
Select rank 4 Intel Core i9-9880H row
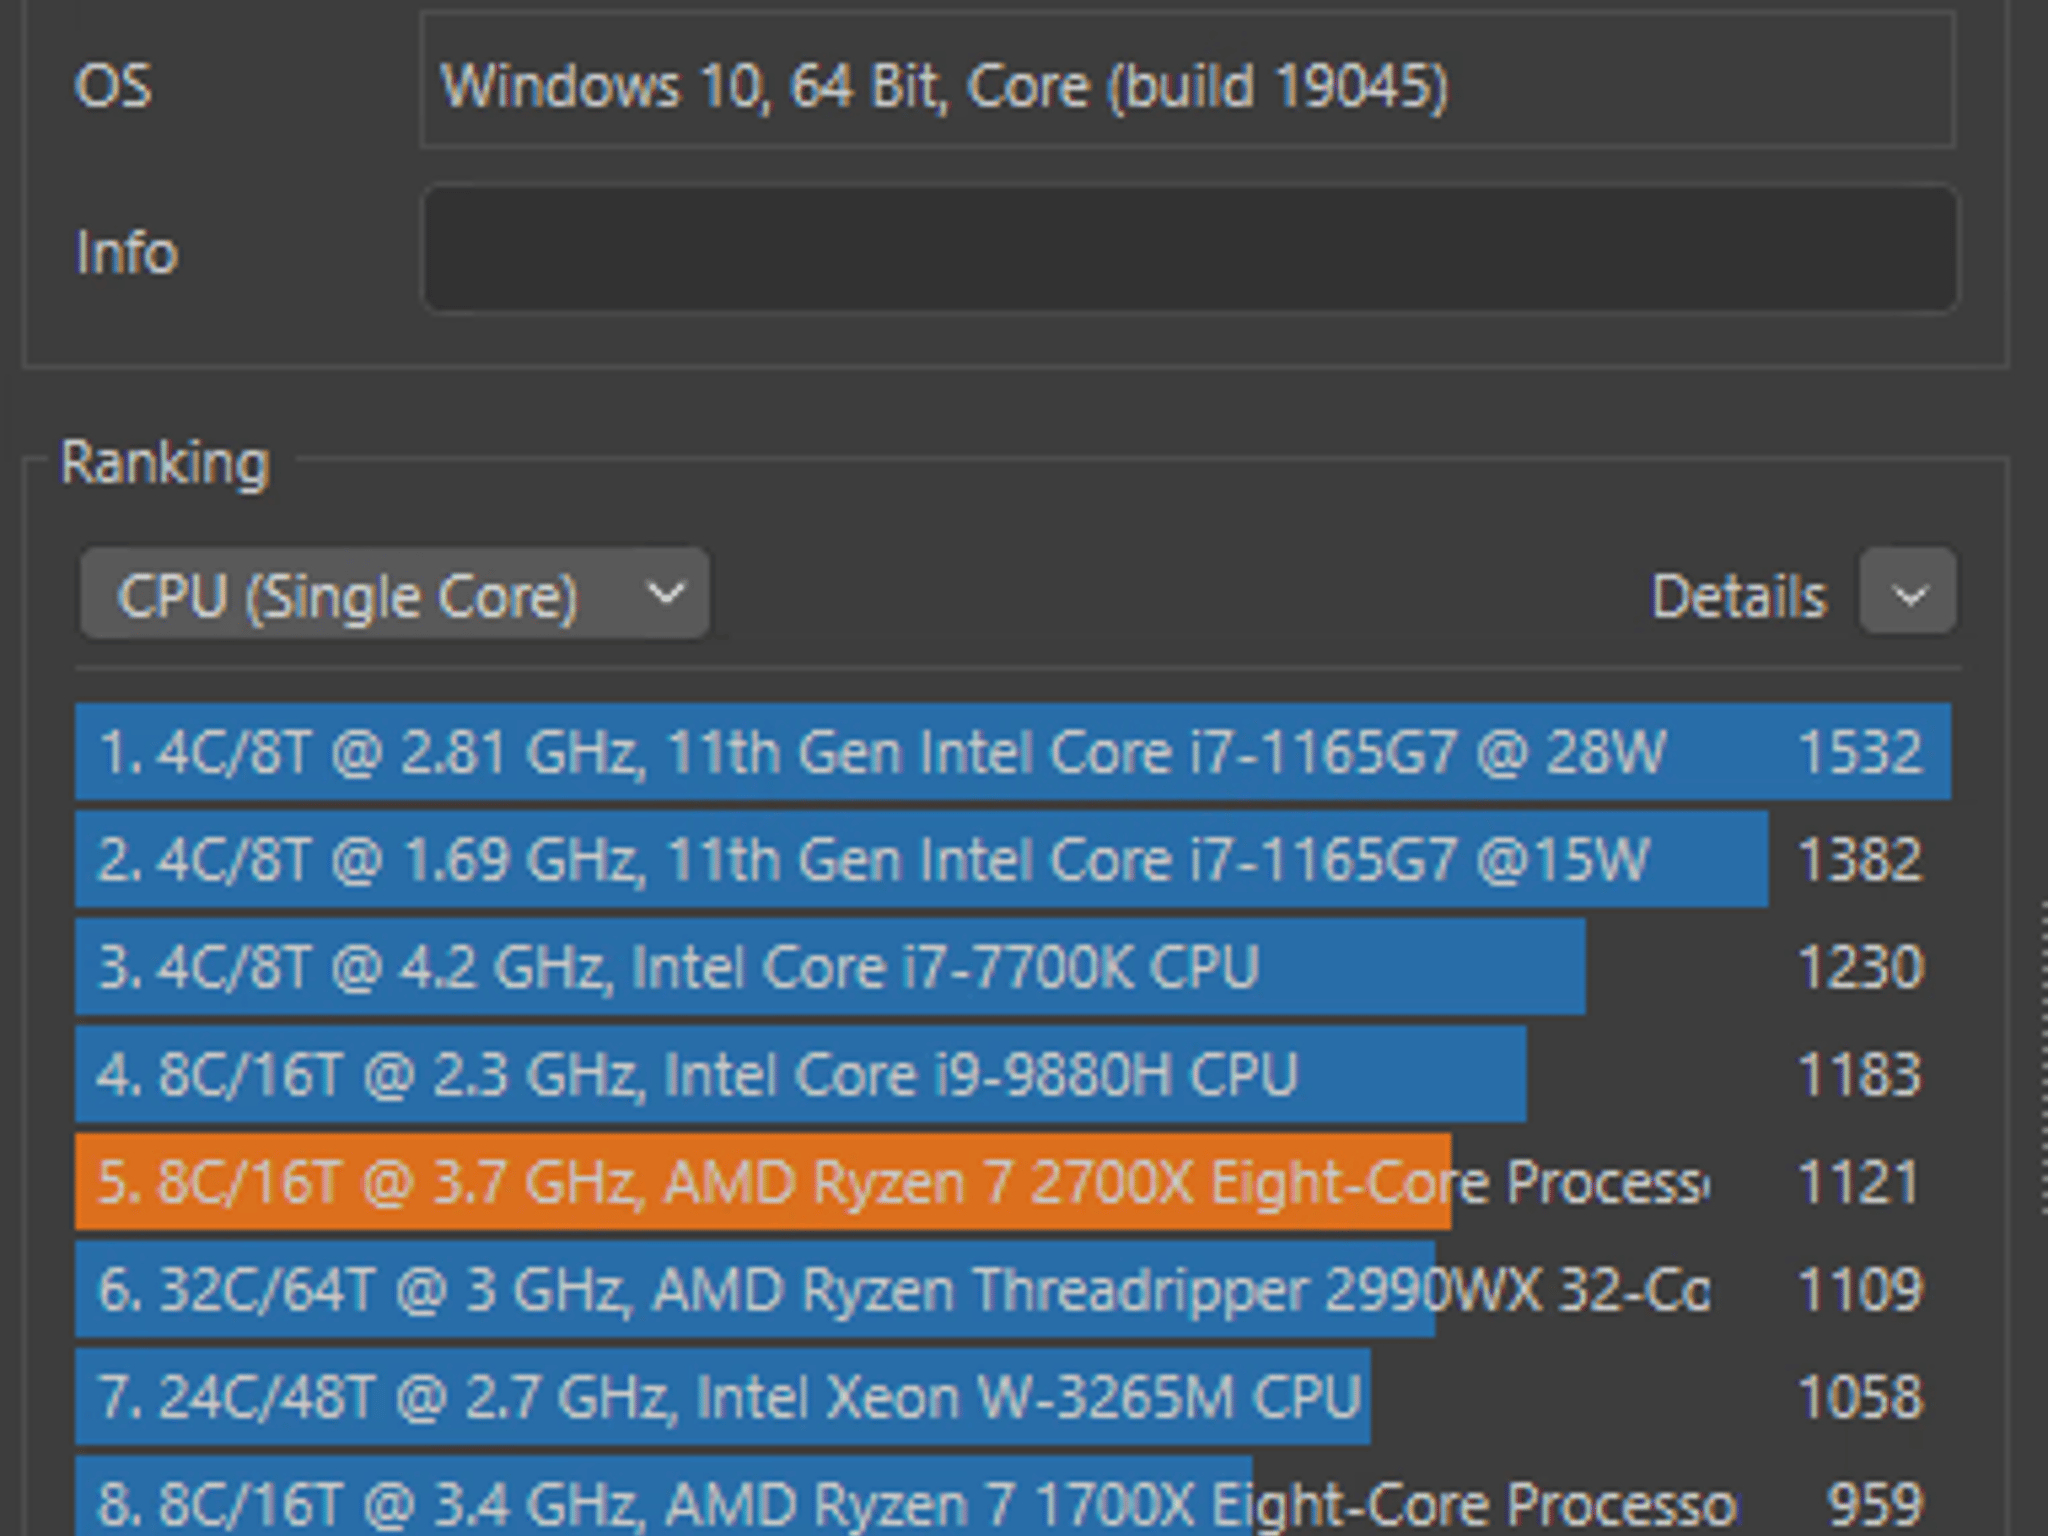(1013, 1075)
